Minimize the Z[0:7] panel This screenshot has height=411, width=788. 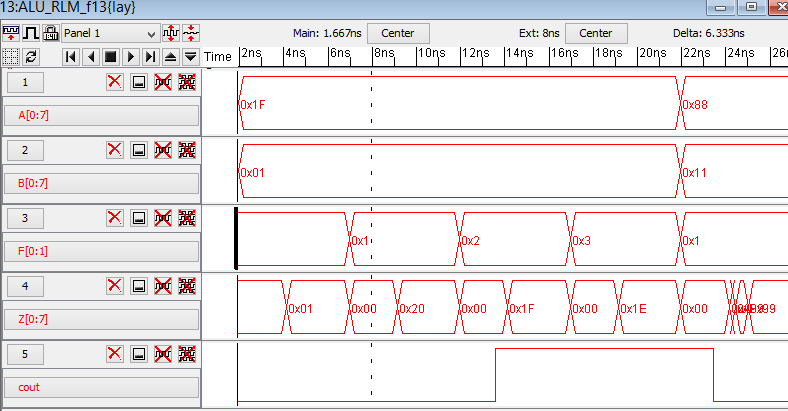(139, 286)
